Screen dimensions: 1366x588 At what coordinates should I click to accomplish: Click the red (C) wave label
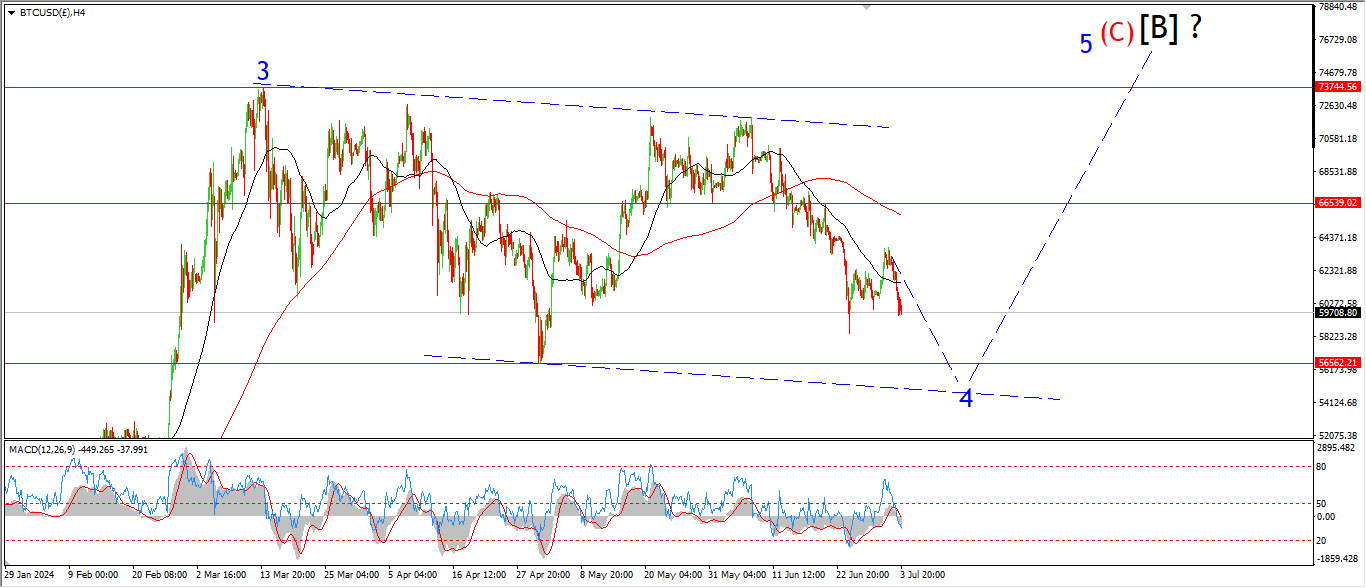[x=1116, y=33]
